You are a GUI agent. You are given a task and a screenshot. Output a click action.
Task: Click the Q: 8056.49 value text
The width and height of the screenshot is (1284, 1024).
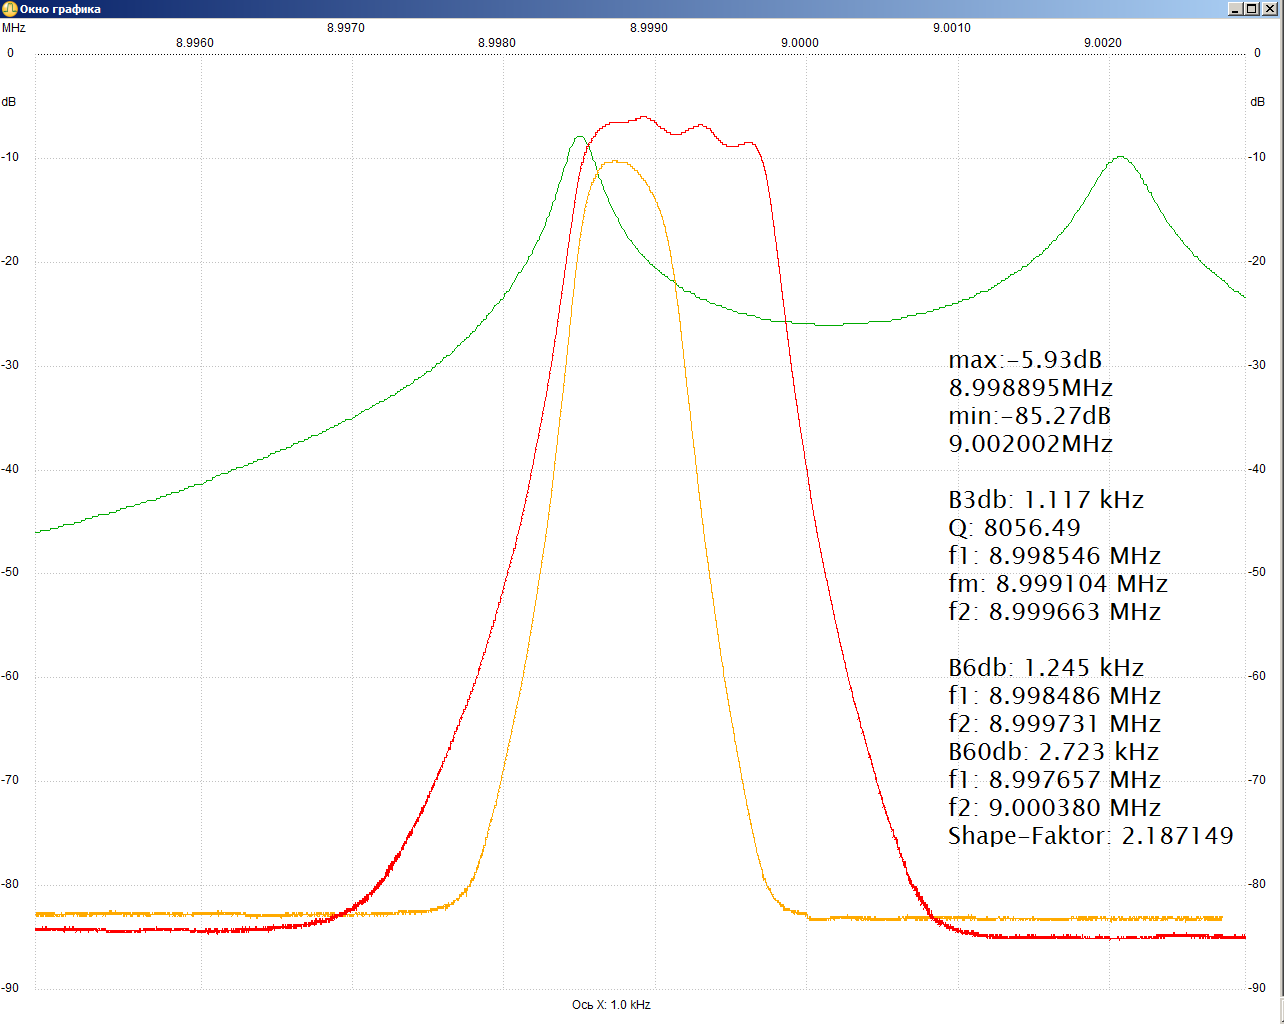1014,528
